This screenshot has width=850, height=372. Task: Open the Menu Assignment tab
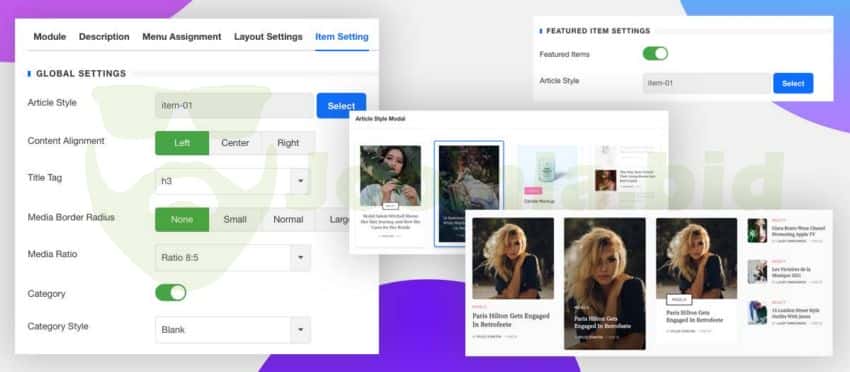tap(182, 37)
